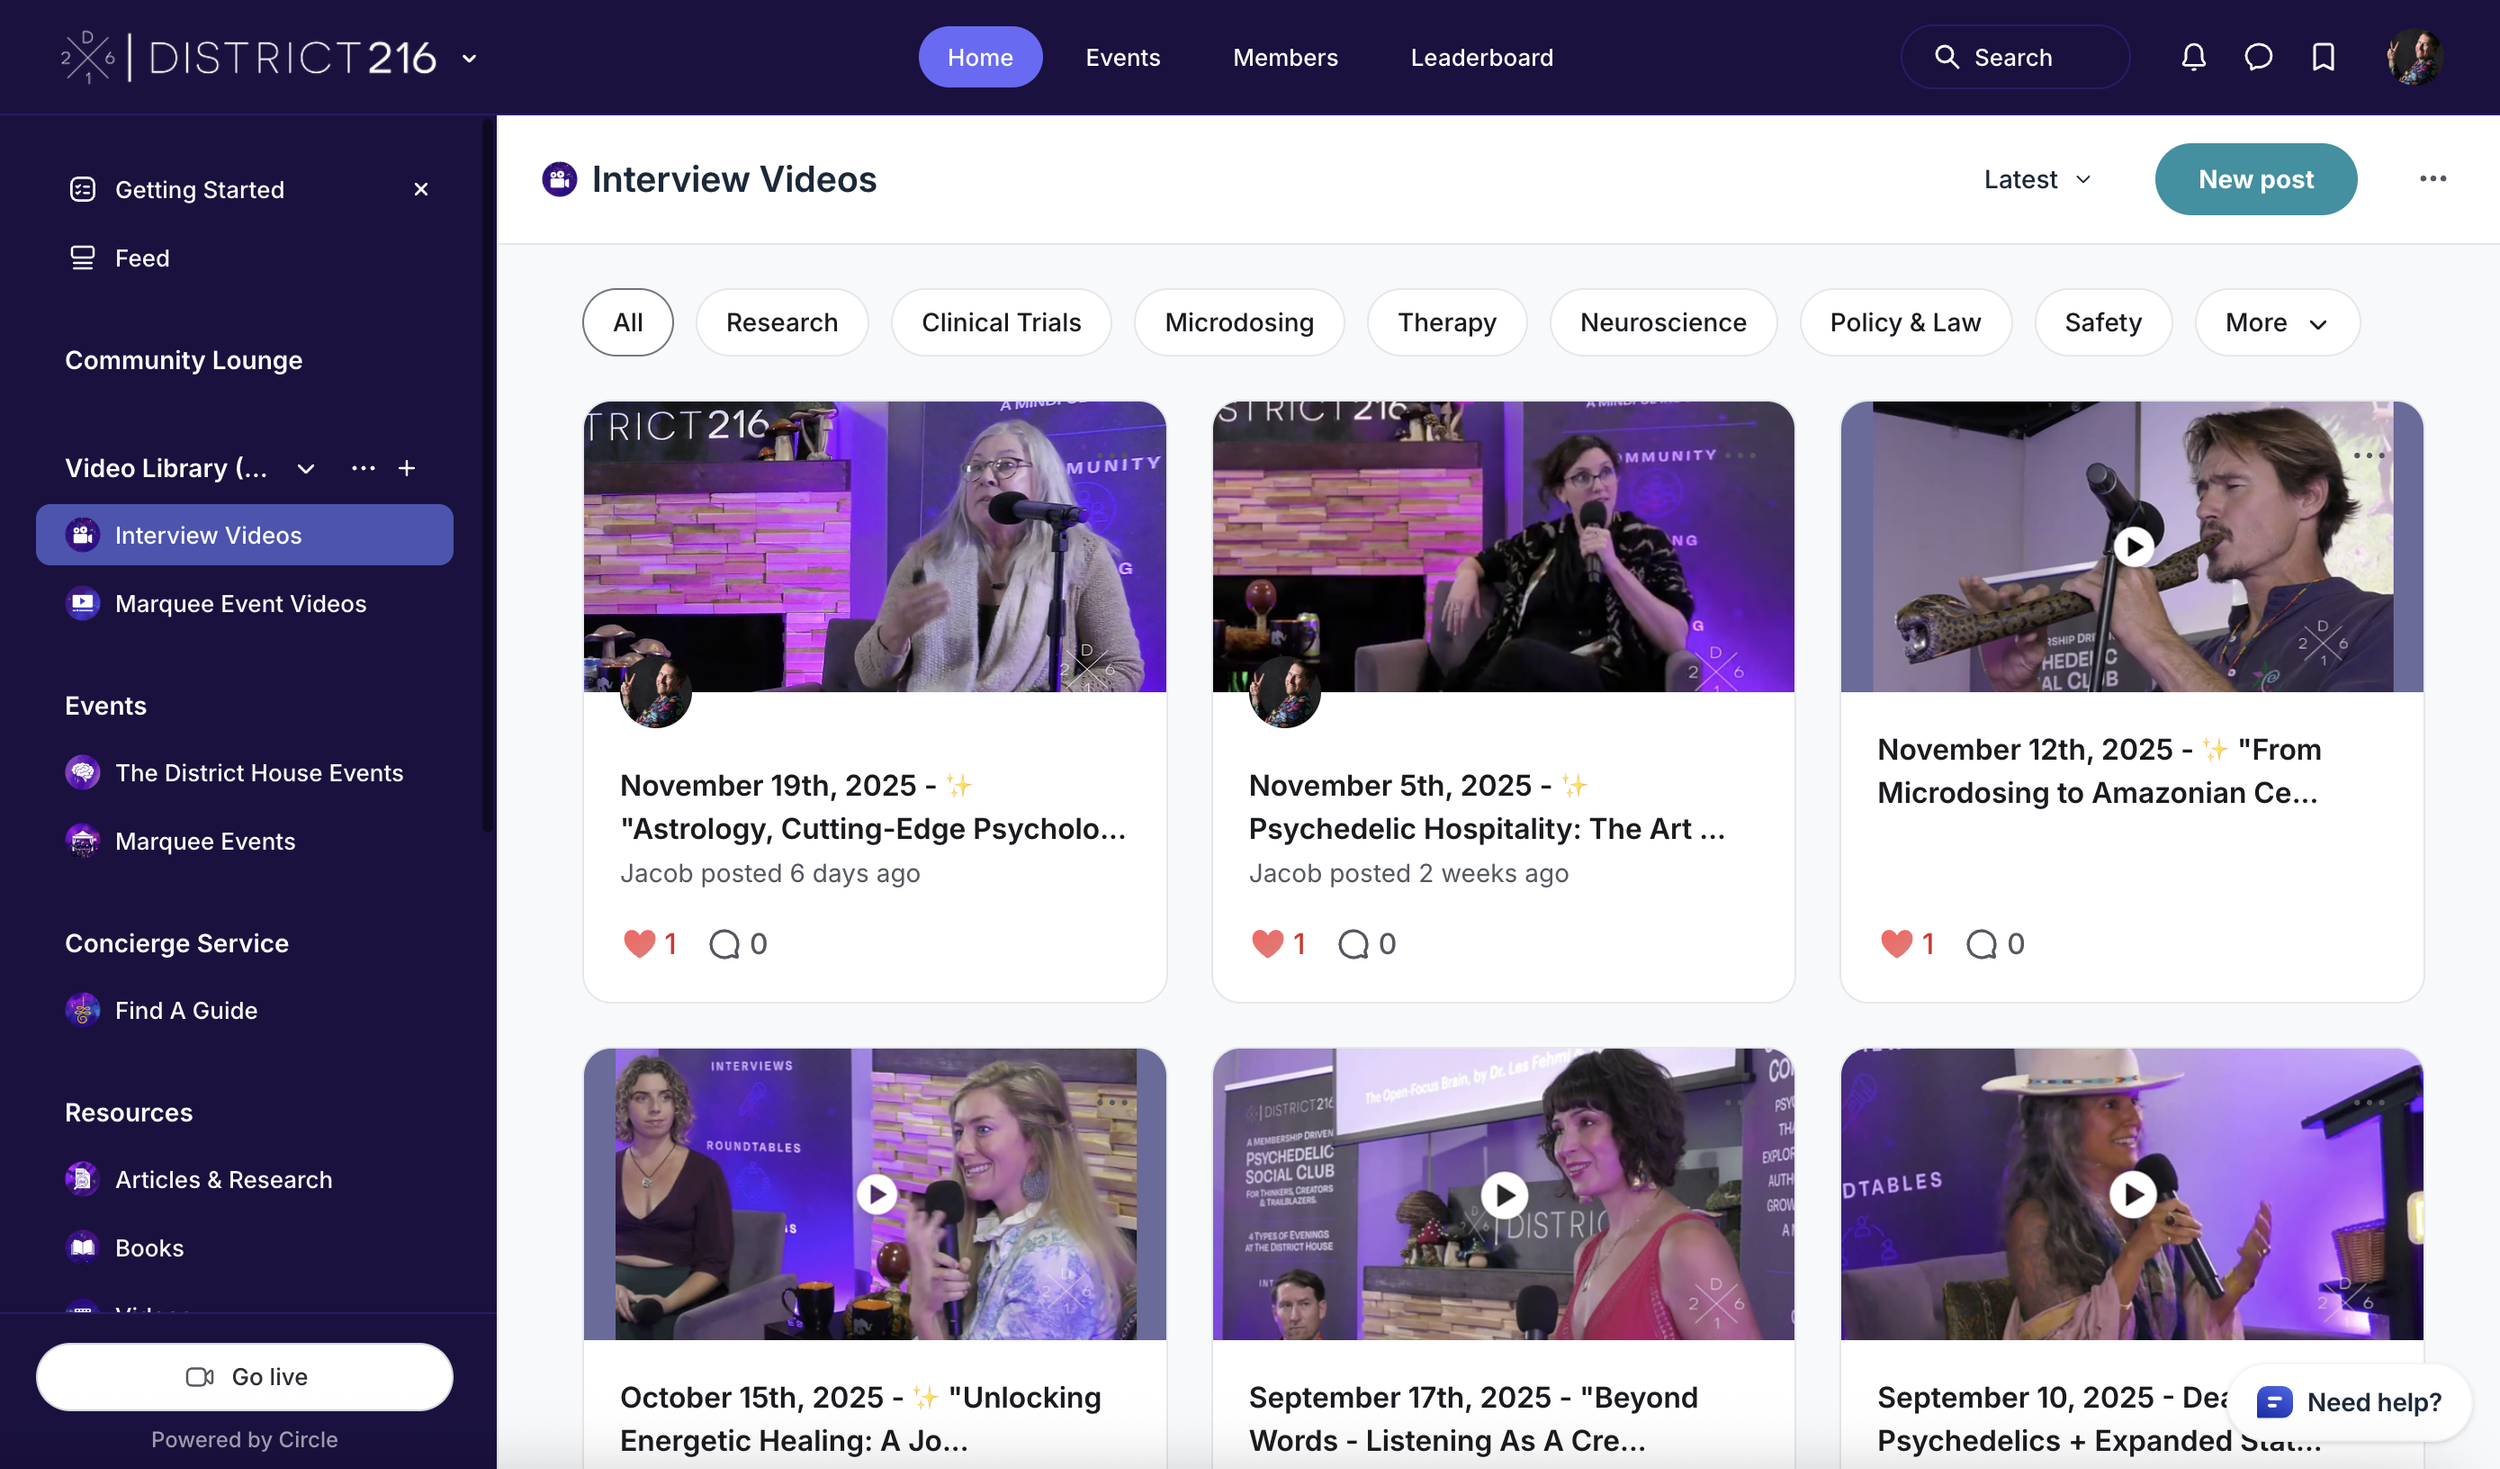
Task: Open the bookmarks icon in header
Action: (2323, 57)
